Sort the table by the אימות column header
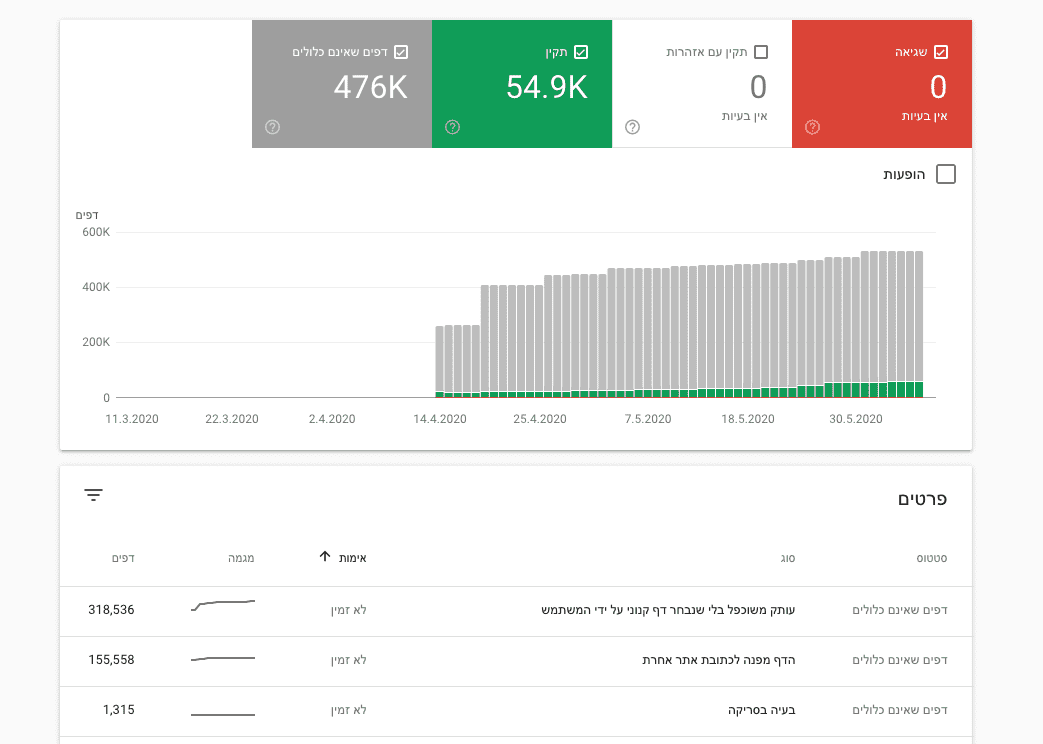This screenshot has height=744, width=1043. [349, 558]
